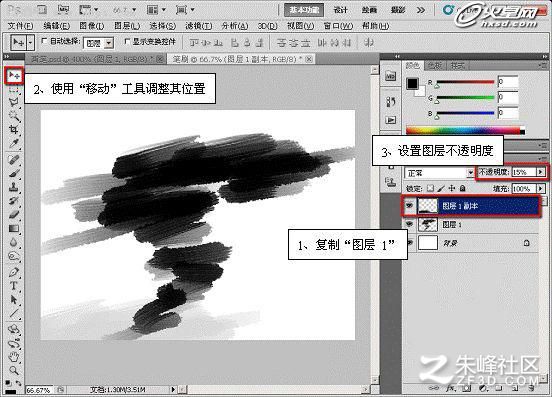Click the 不透明度 15% value field

(x=523, y=172)
